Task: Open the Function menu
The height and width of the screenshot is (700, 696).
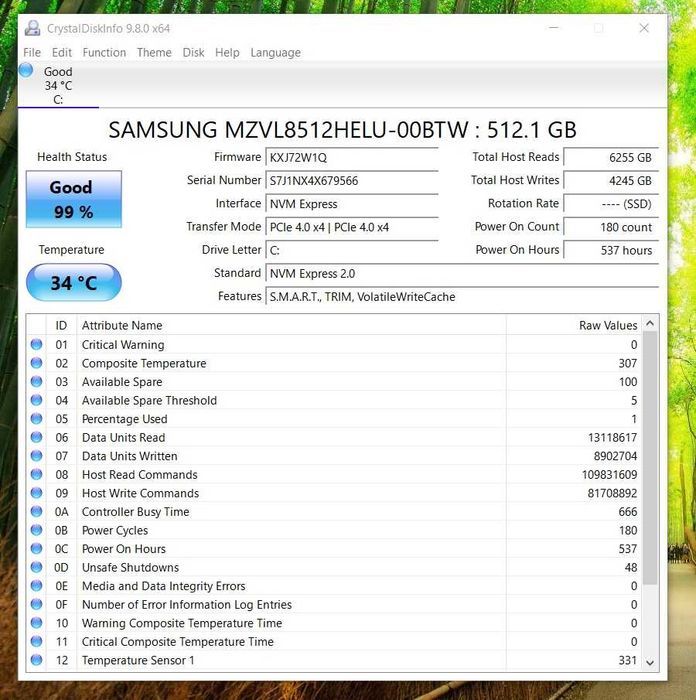Action: pos(104,53)
